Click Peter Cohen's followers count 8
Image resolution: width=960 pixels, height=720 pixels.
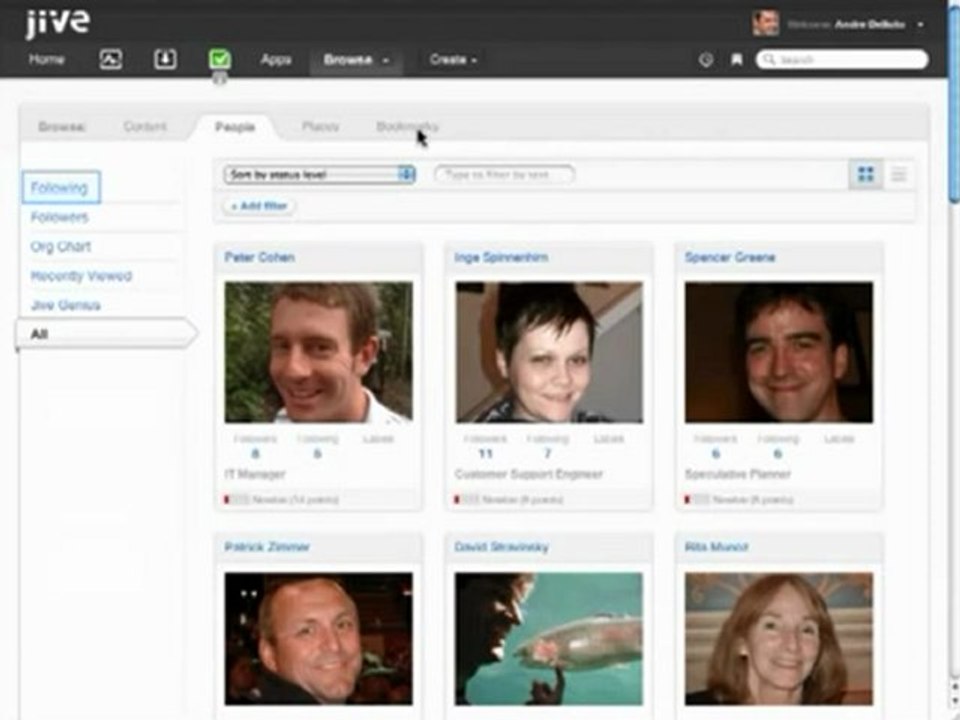(x=255, y=454)
